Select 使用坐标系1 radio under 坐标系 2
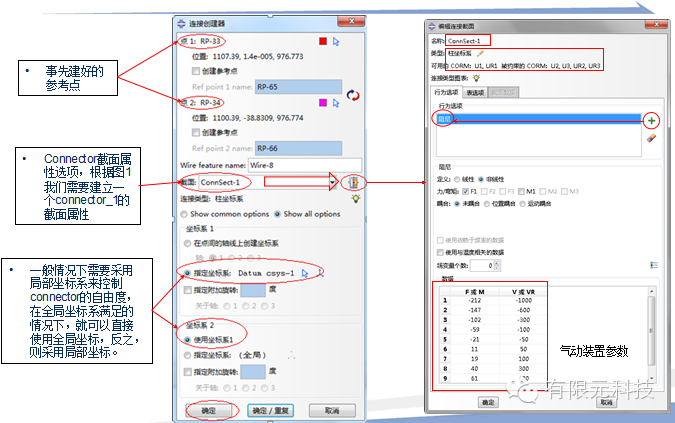Image resolution: width=675 pixels, height=423 pixels. pyautogui.click(x=187, y=340)
